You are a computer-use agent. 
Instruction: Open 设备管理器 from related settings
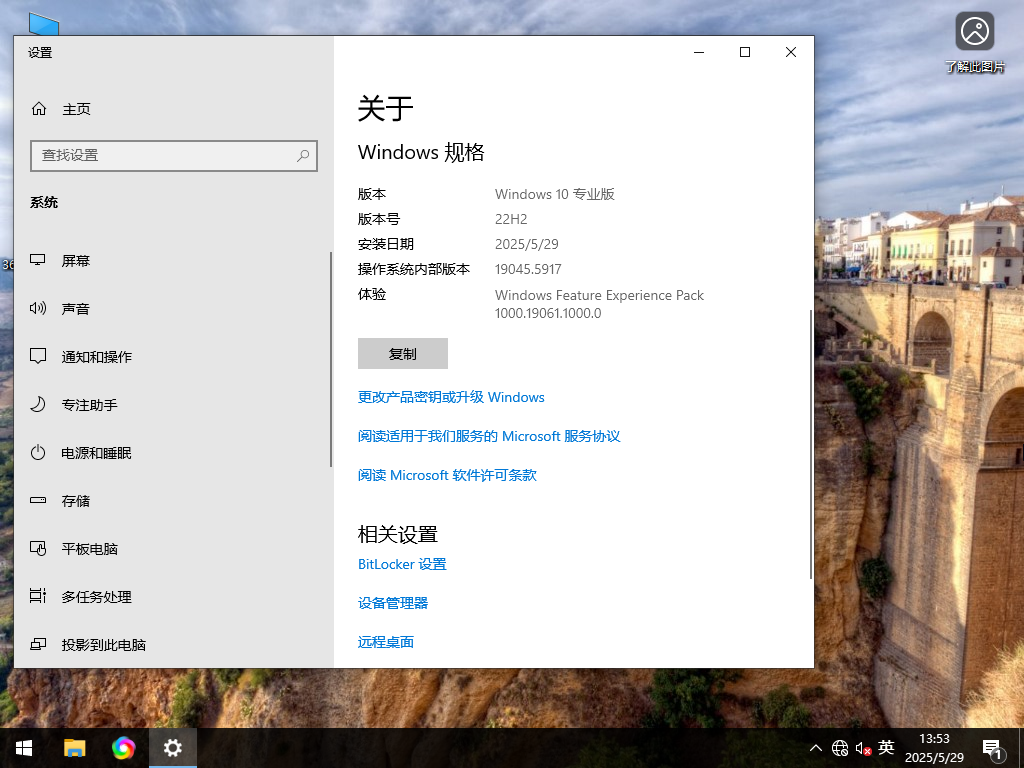[x=392, y=602]
